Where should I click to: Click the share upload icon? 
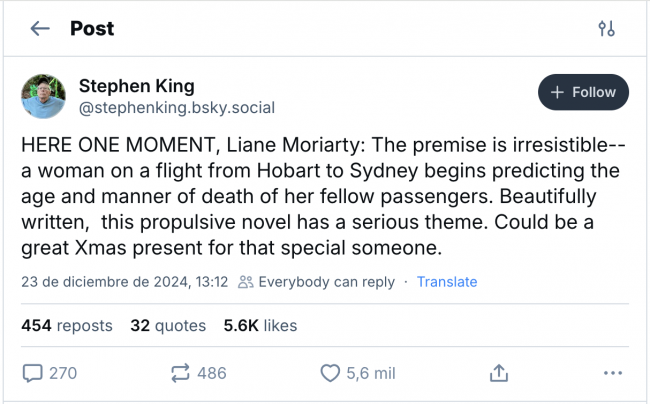pos(497,373)
